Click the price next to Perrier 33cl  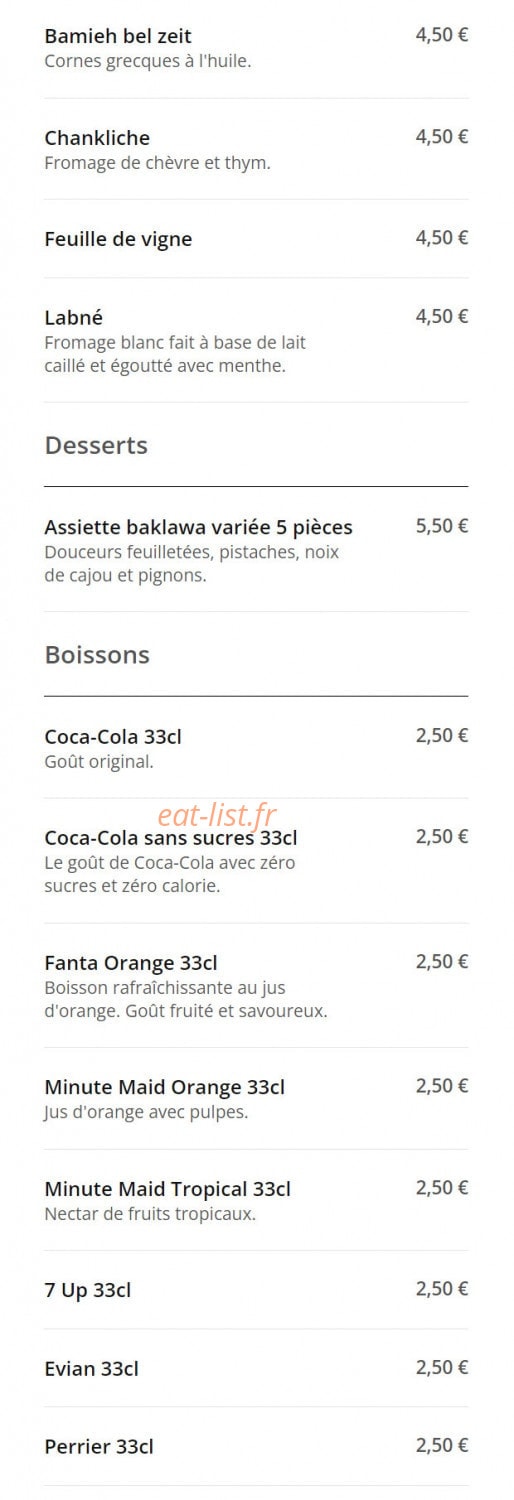(442, 1445)
